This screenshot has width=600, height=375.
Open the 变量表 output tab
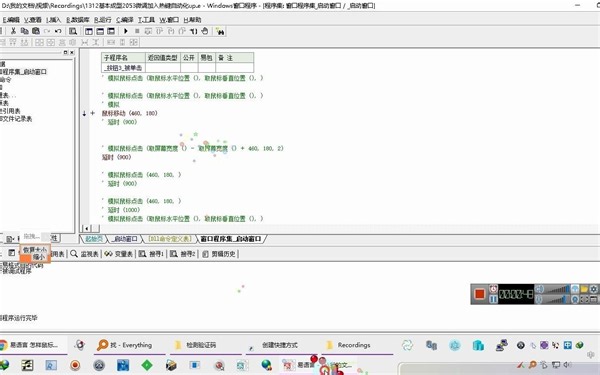click(x=119, y=254)
